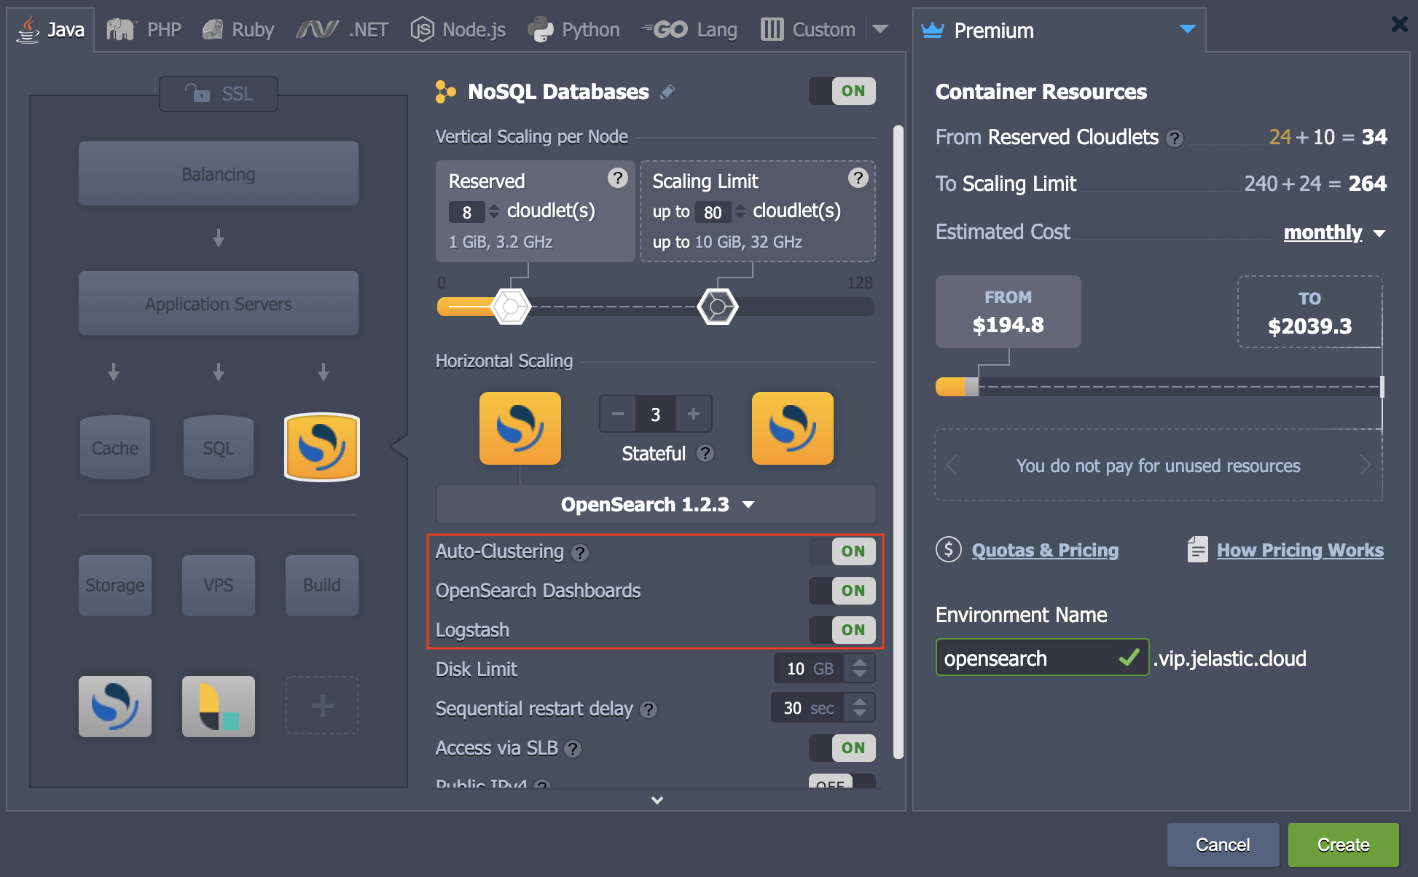Add a VPS node

(x=218, y=585)
